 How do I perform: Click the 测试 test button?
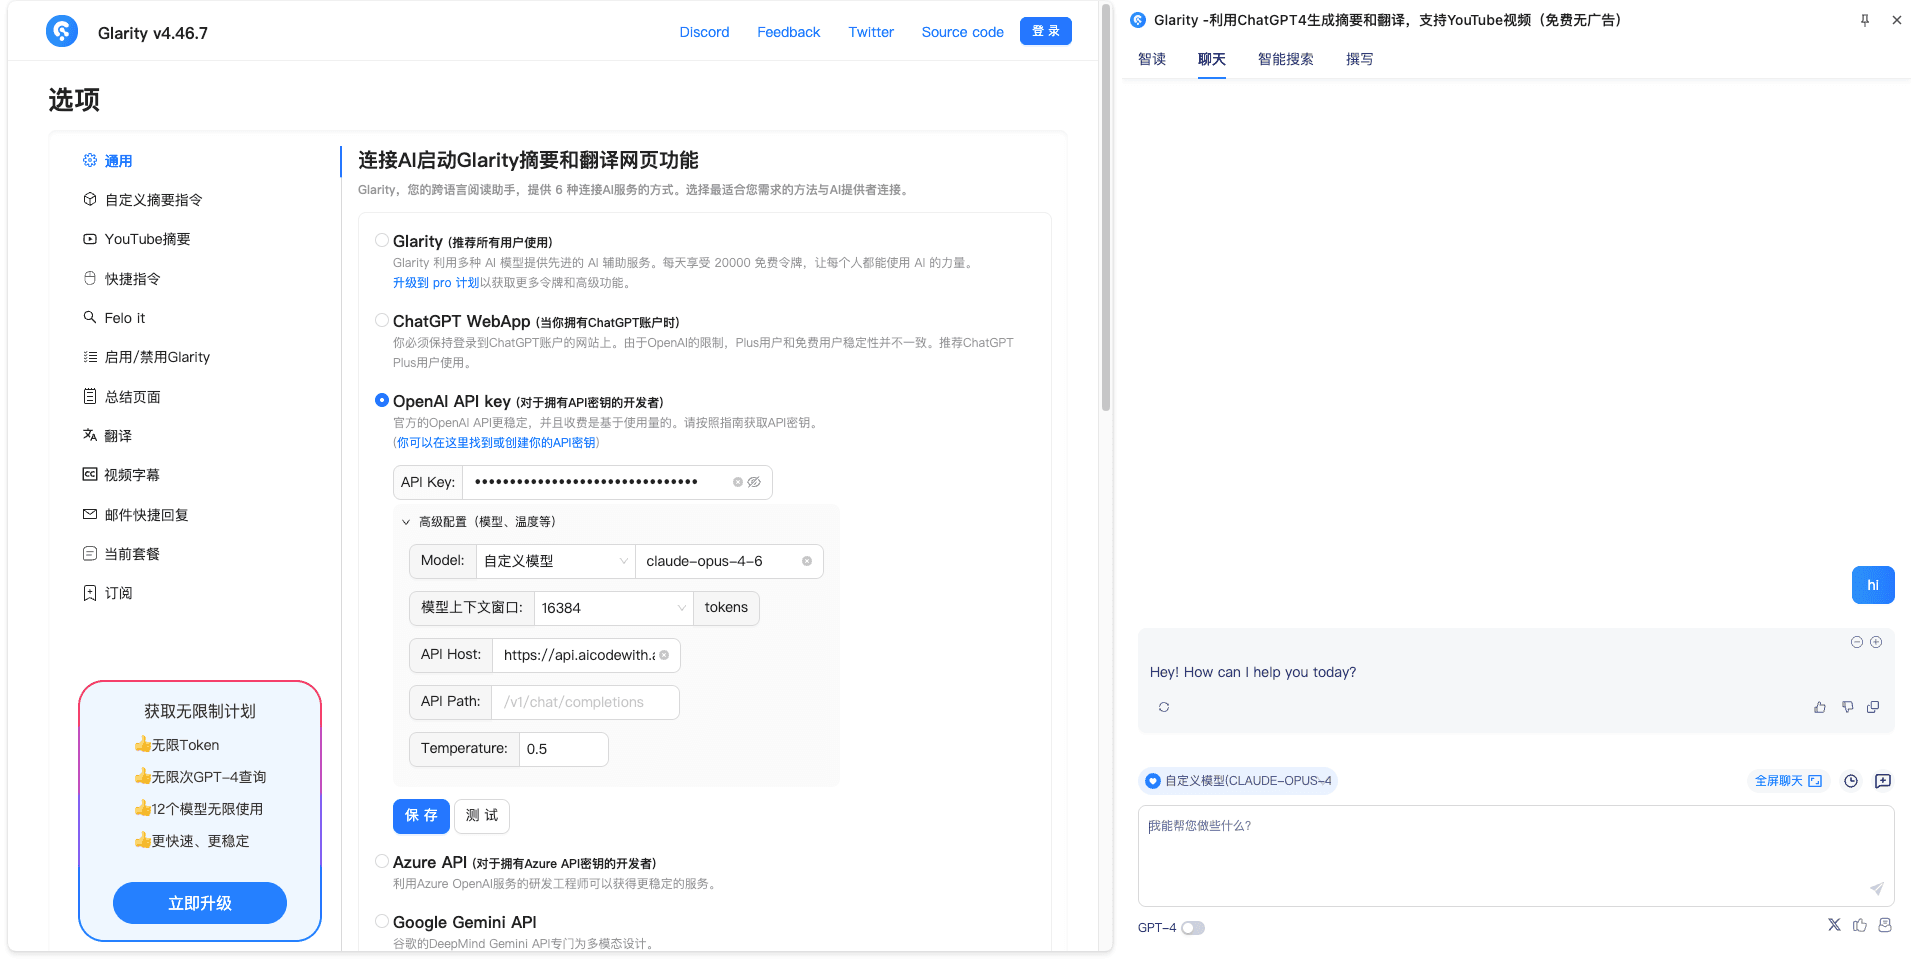(x=482, y=816)
